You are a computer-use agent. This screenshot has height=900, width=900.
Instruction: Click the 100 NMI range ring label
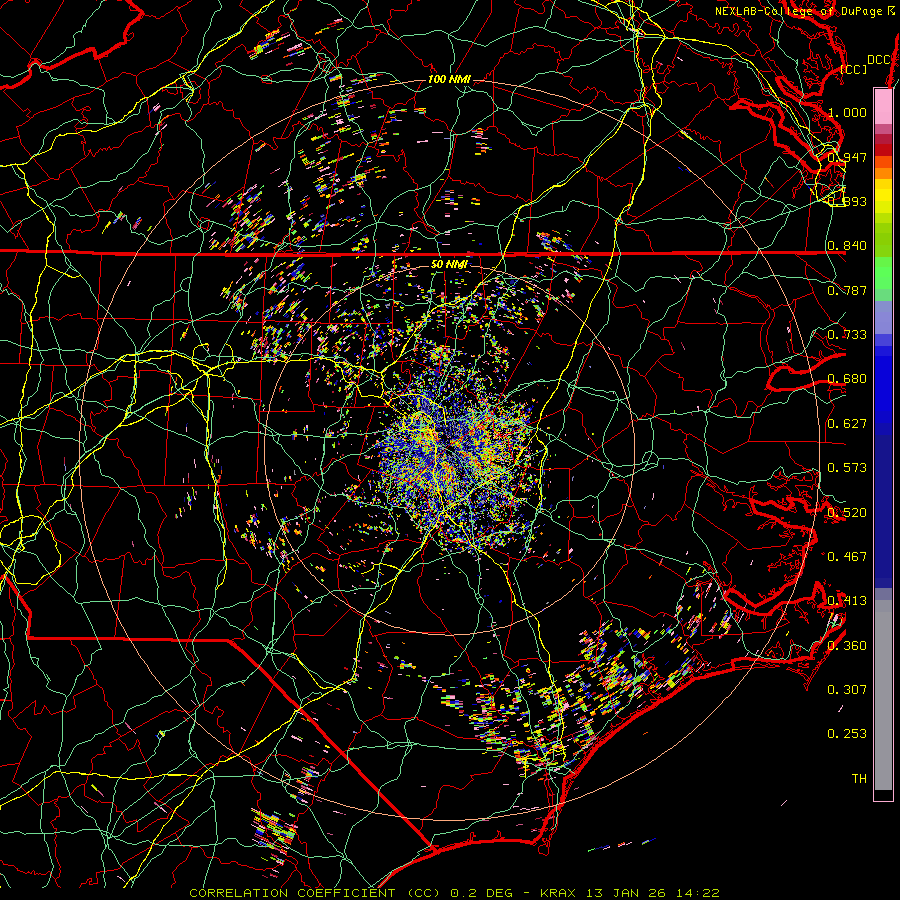point(449,79)
